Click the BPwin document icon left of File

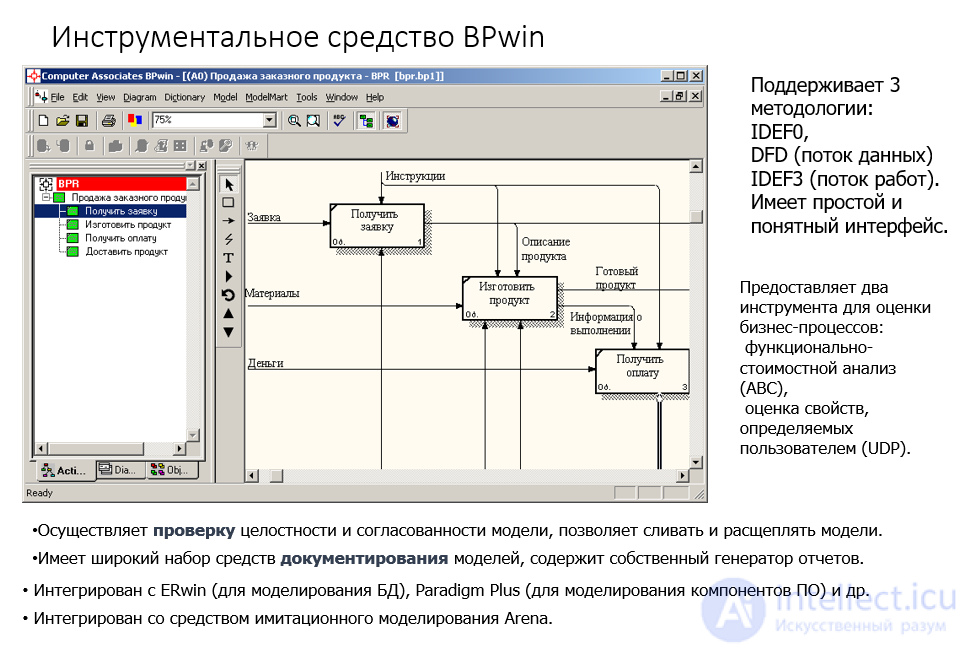42,97
